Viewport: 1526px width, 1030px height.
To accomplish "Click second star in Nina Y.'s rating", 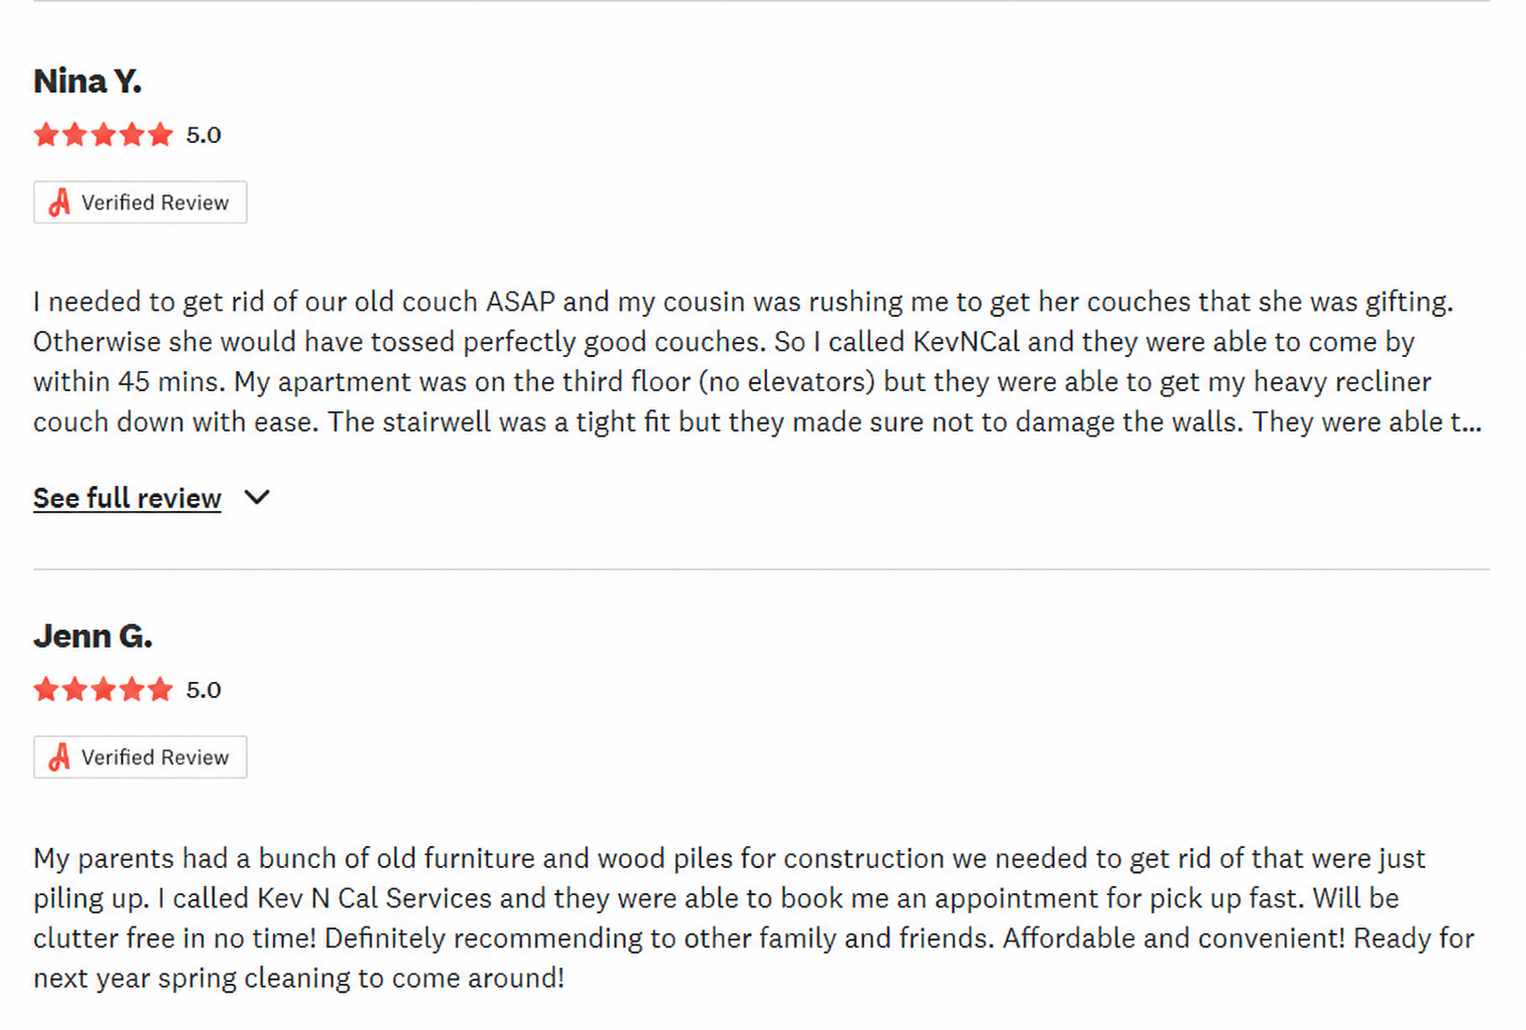I will point(75,134).
